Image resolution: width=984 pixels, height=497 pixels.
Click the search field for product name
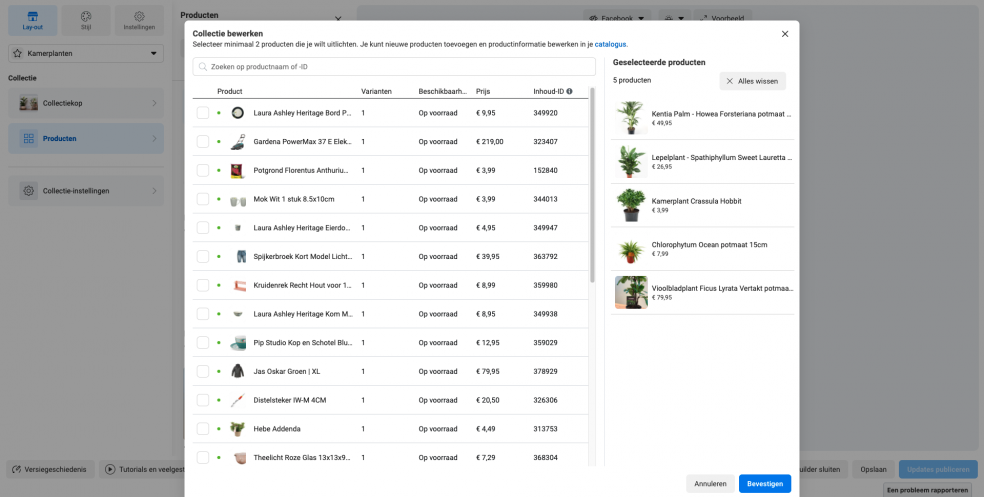pyautogui.click(x=394, y=67)
